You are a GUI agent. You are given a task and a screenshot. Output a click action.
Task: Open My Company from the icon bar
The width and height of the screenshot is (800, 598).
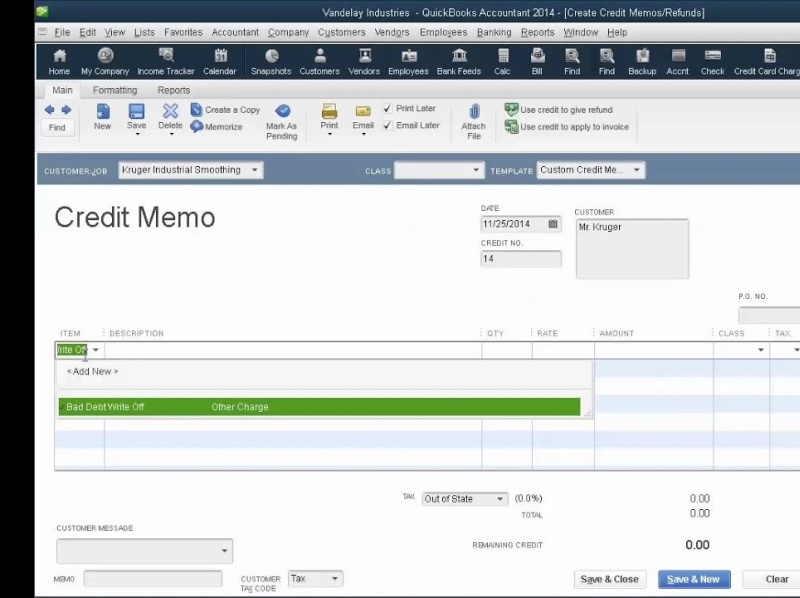(x=105, y=62)
